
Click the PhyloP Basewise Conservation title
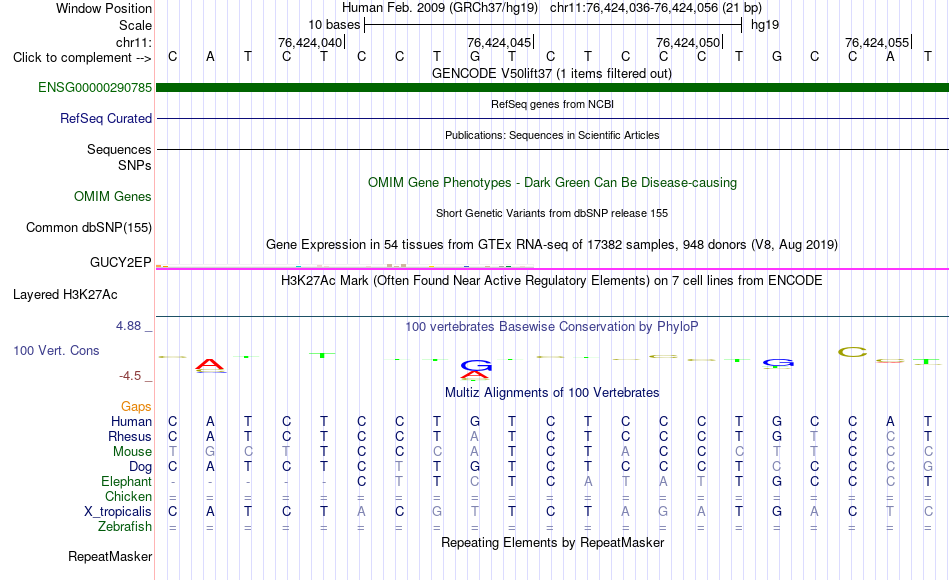551,327
